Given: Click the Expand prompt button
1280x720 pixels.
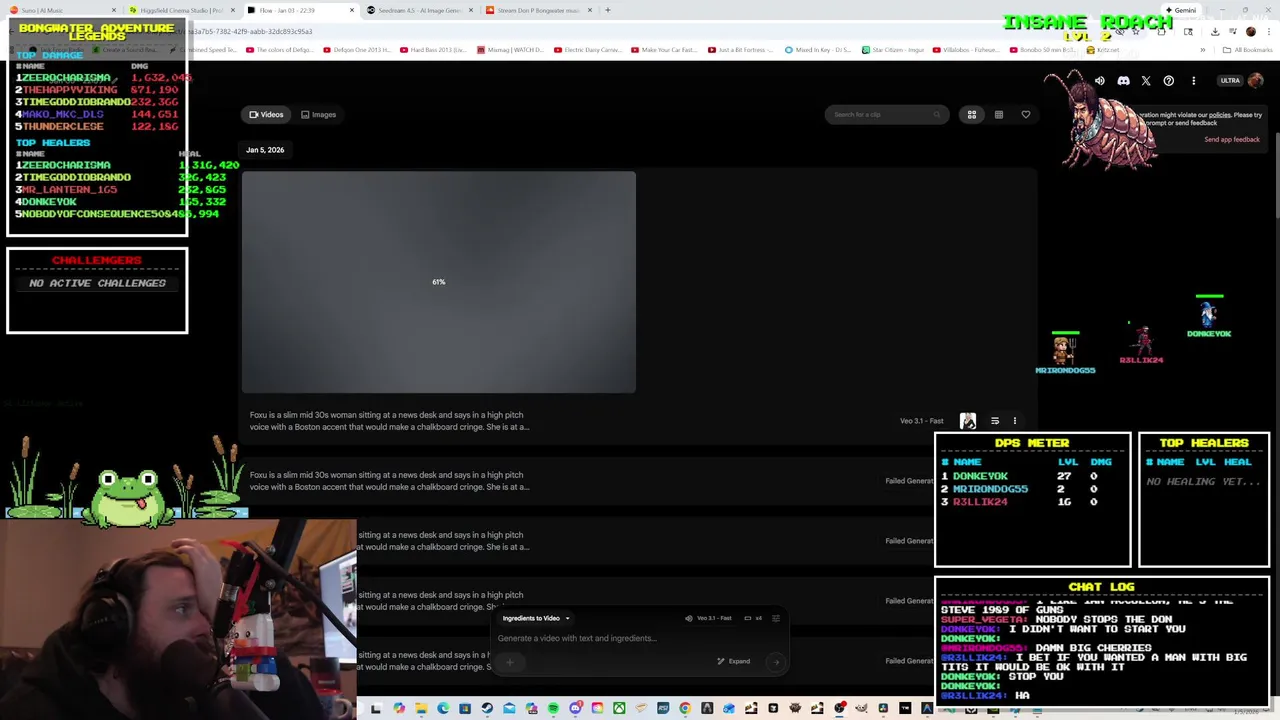Looking at the screenshot, I should [x=734, y=661].
